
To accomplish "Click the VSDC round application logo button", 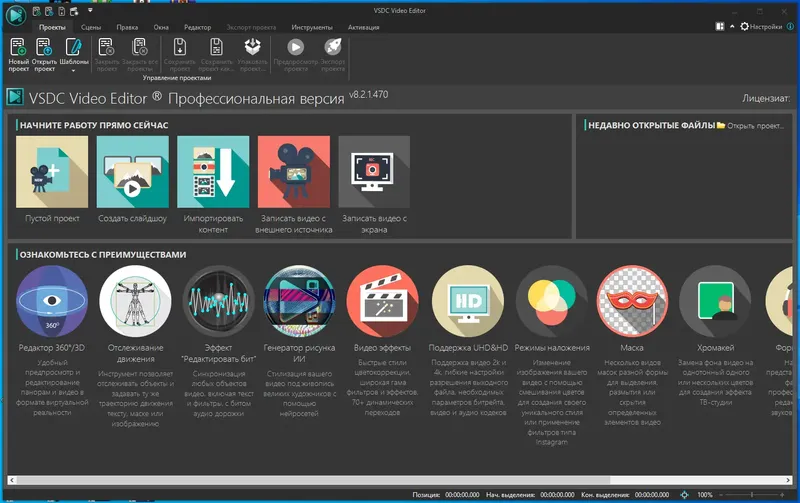I will click(x=16, y=15).
